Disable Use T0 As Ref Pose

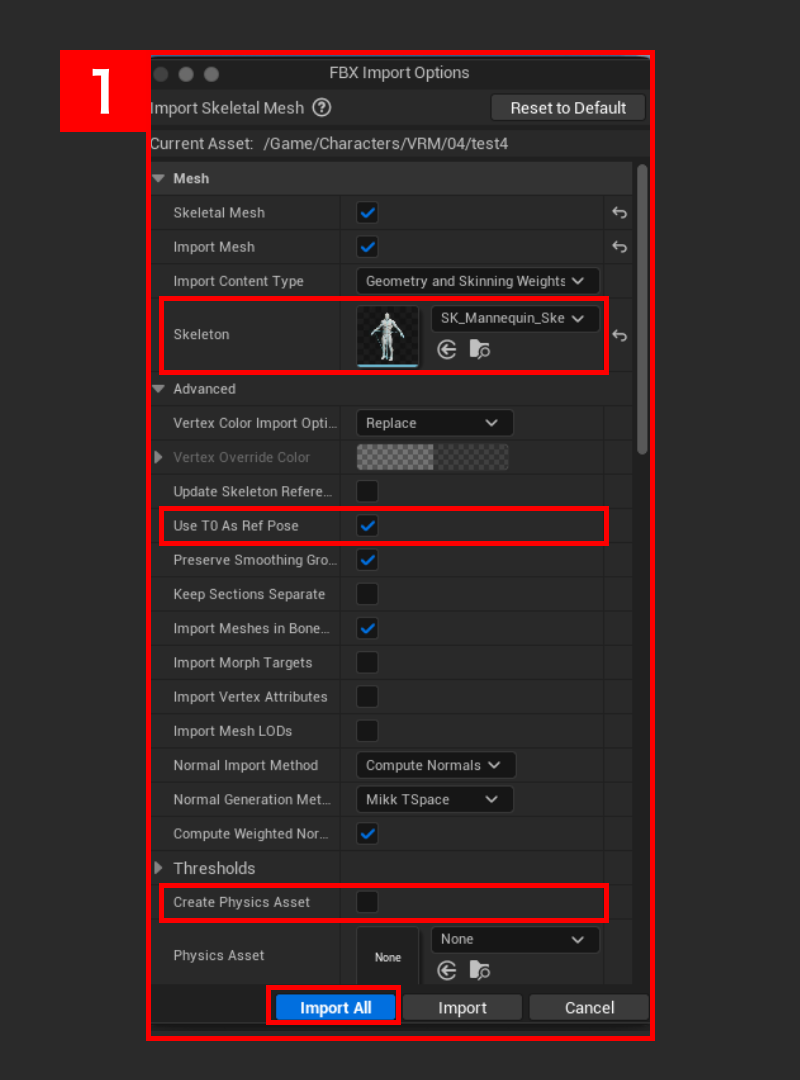pyautogui.click(x=369, y=525)
